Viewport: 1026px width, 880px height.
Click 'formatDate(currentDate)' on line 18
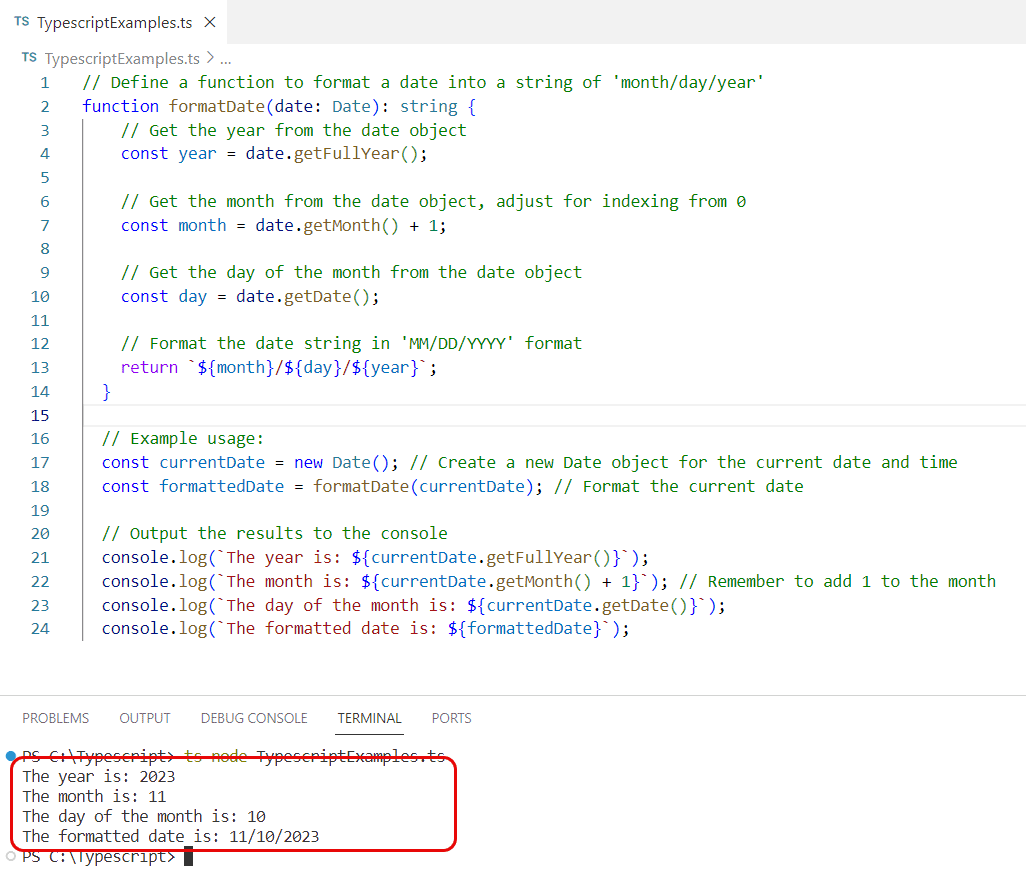[x=423, y=487]
